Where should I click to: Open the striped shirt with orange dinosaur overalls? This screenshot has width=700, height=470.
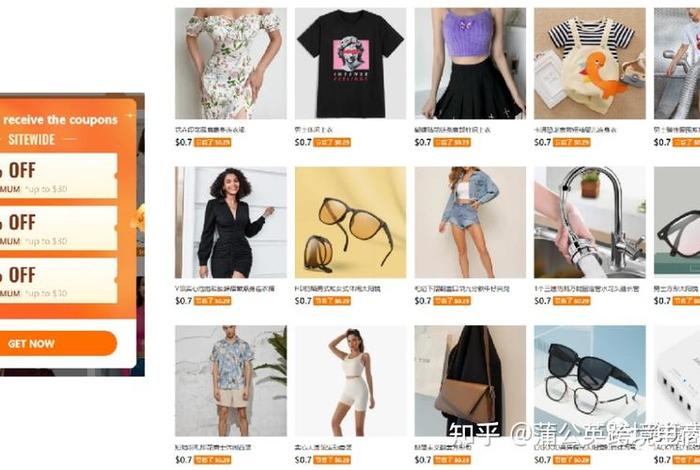pos(590,63)
